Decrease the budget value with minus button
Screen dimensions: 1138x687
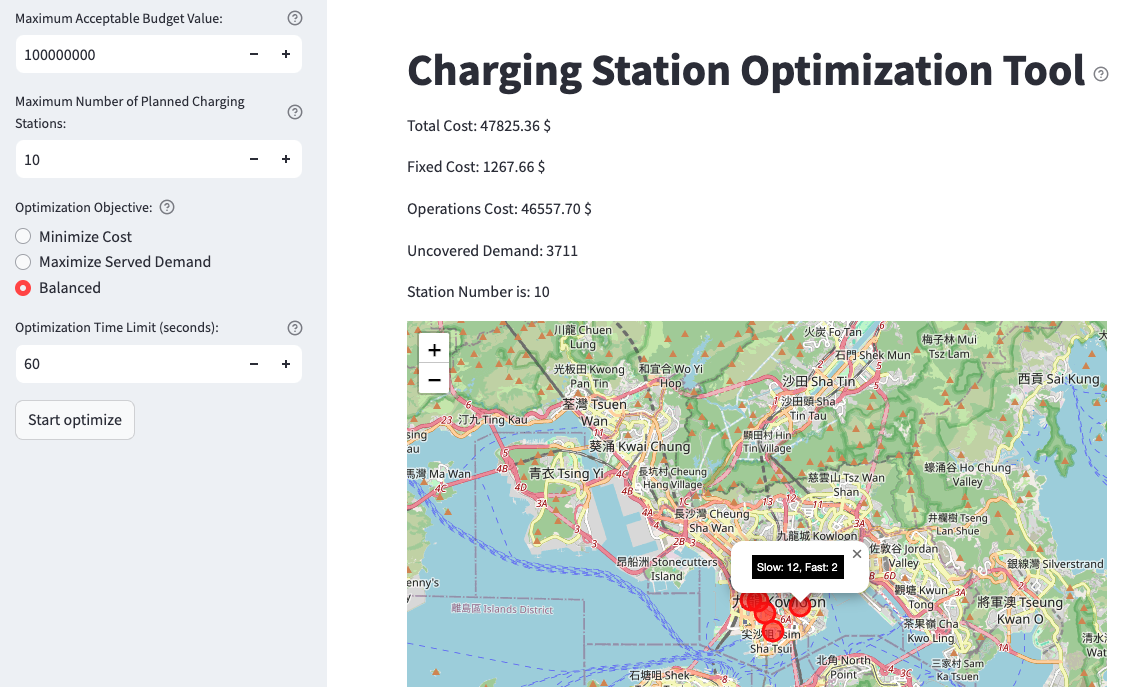(254, 54)
